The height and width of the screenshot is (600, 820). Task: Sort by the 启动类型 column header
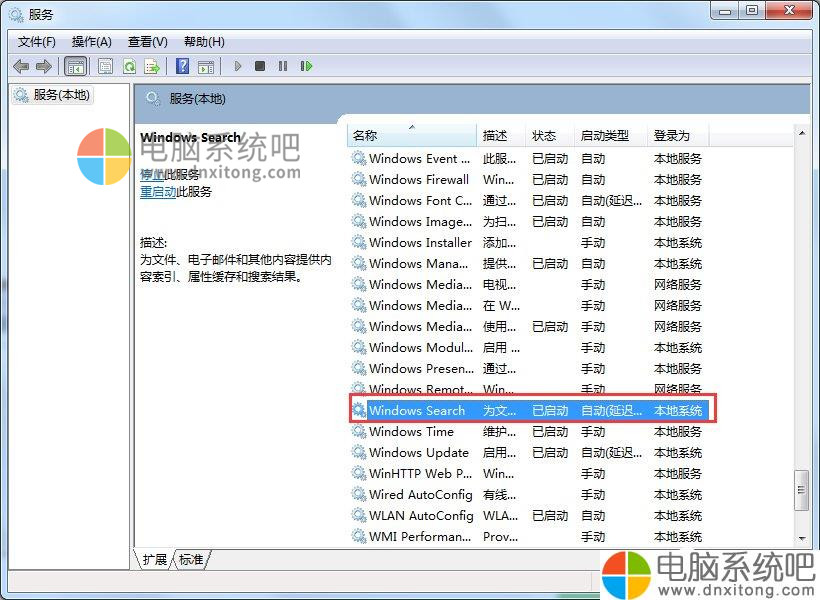point(611,136)
